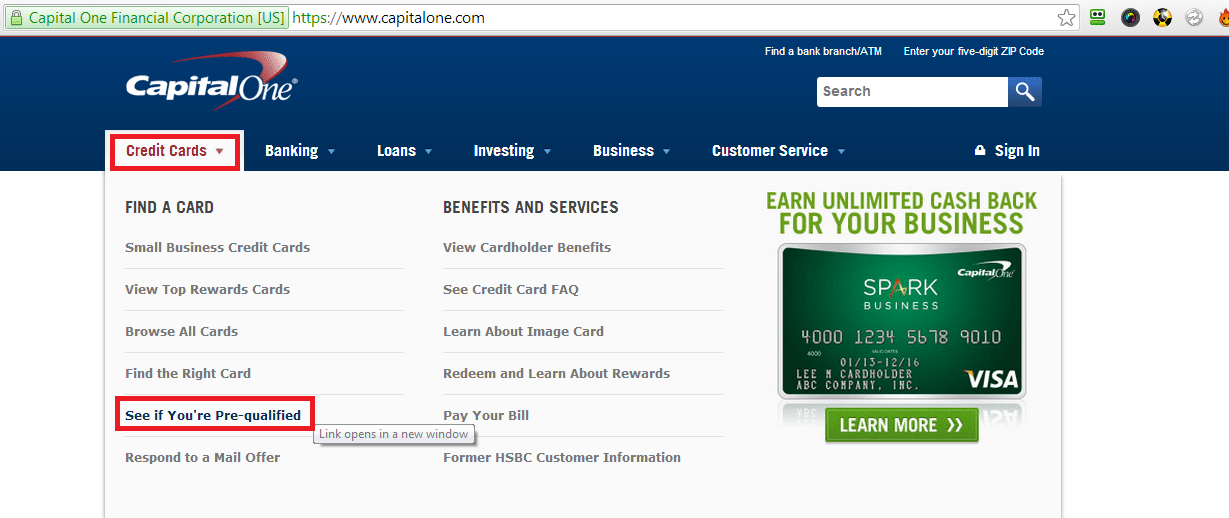Viewport: 1229px width, 518px height.
Task: Click Enter your five-digit ZIP Code link
Action: [x=973, y=51]
